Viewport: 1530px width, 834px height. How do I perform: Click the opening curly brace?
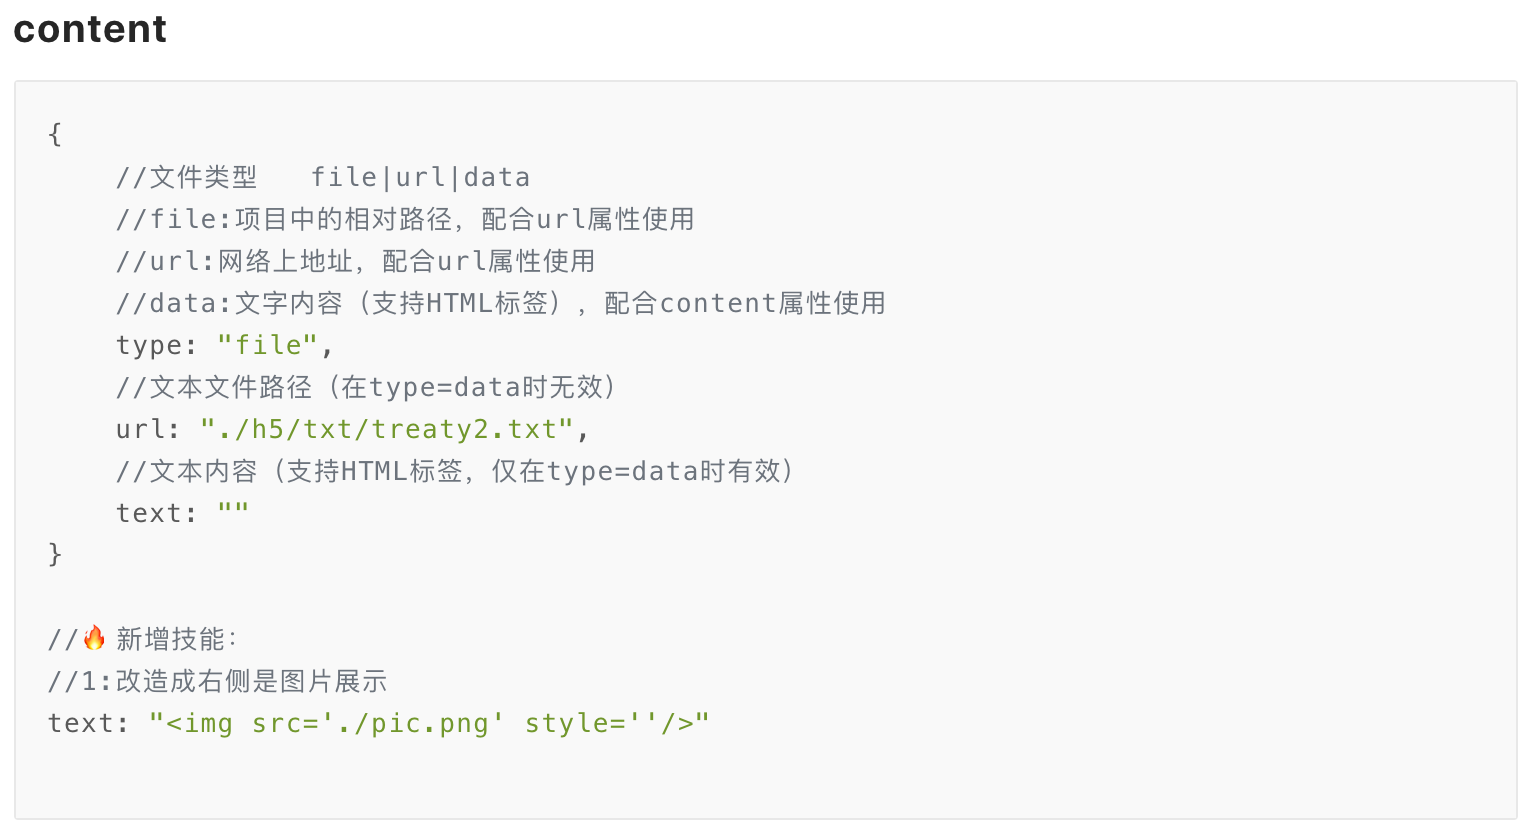55,134
